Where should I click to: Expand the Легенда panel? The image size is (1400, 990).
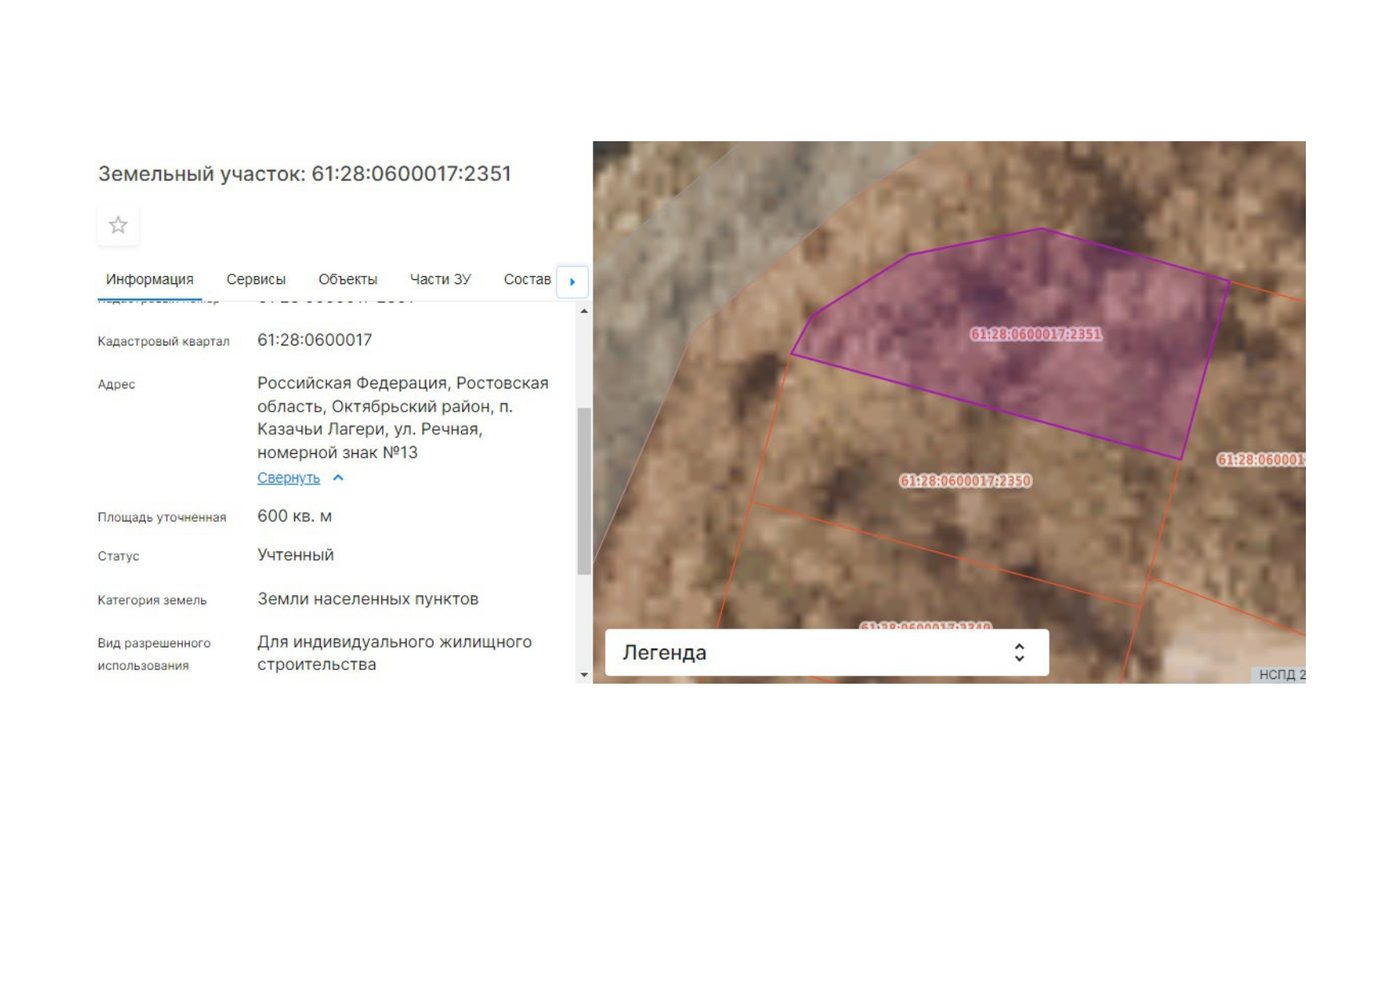pos(827,653)
